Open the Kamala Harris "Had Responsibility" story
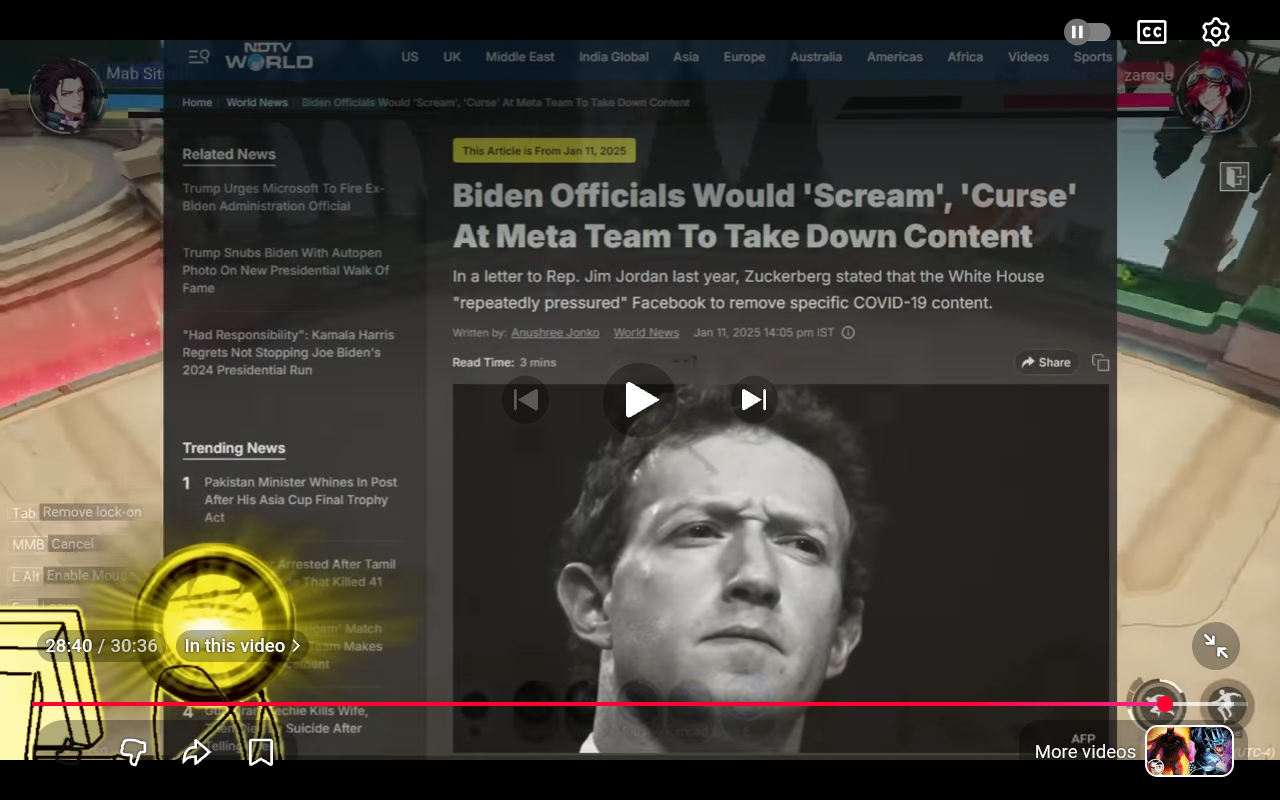Screen dimensions: 1280x800 [288, 352]
